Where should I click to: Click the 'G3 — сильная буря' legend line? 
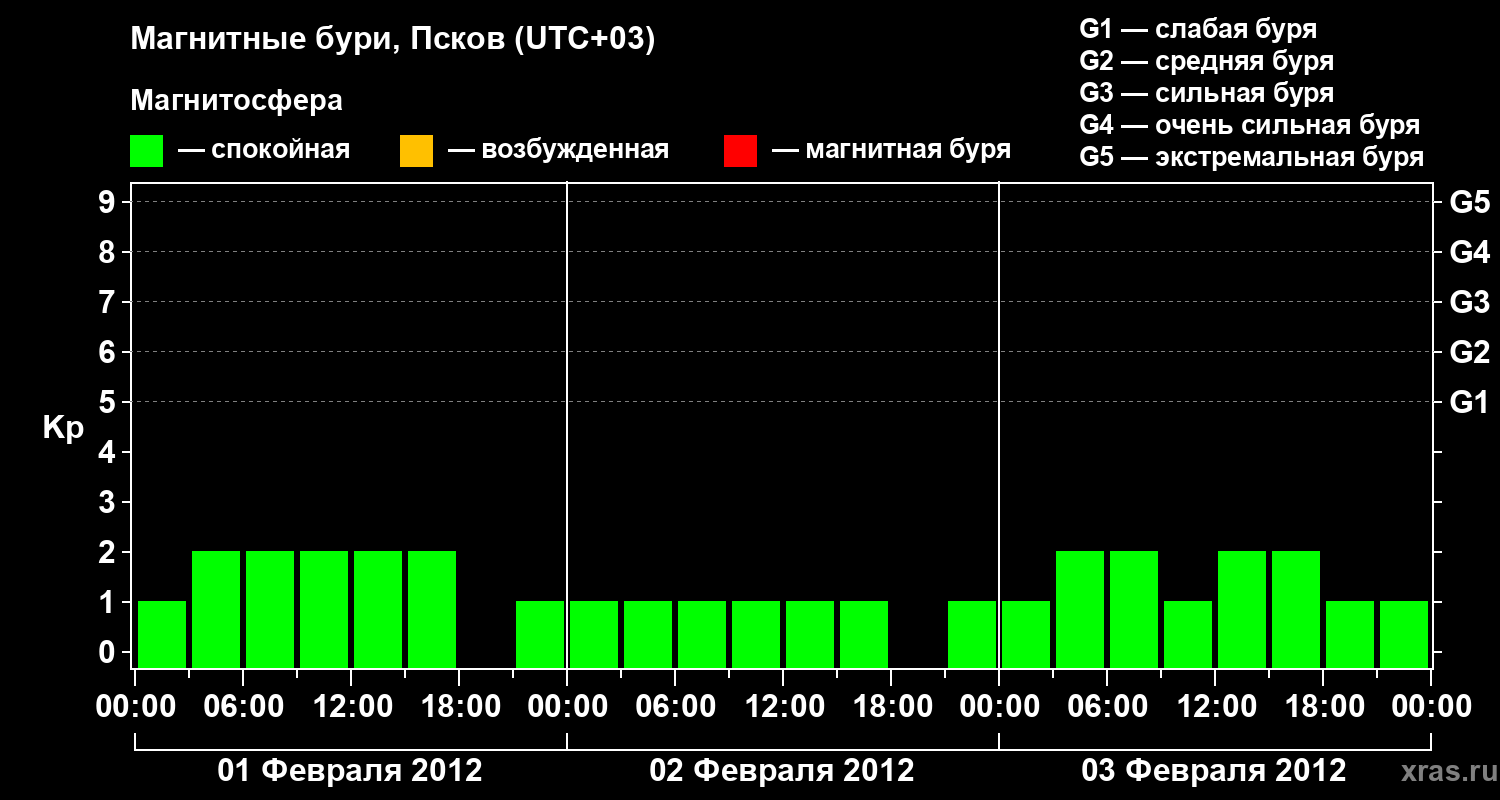[x=1207, y=93]
